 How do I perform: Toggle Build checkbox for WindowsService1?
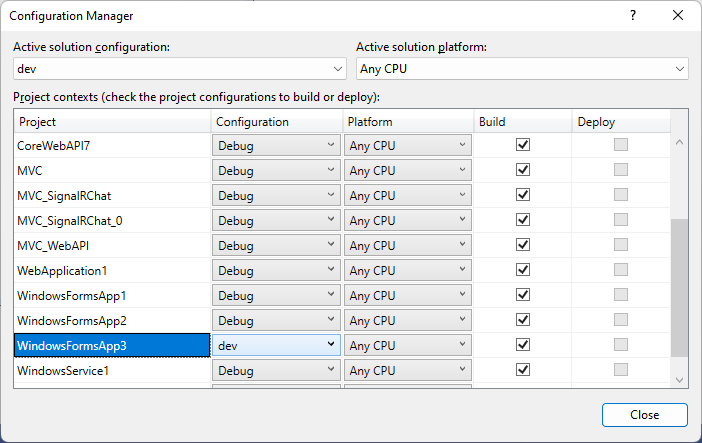[x=523, y=370]
